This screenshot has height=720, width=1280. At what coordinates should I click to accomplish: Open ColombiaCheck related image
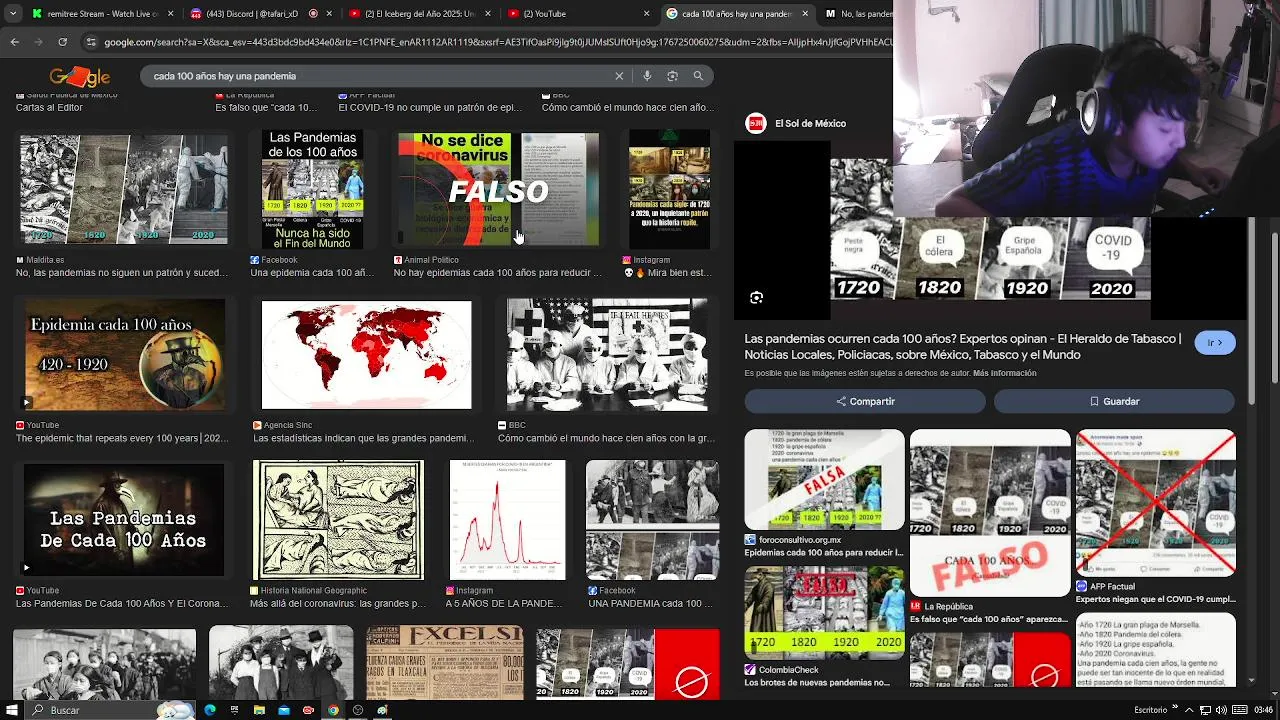point(824,613)
